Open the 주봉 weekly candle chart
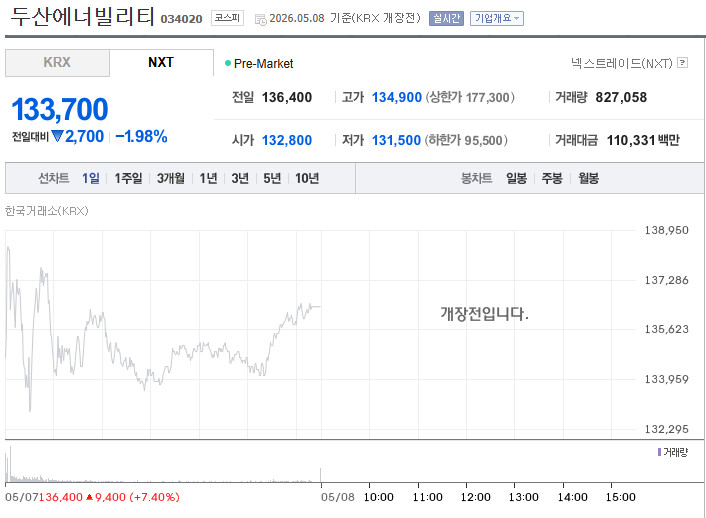Viewport: 706px width, 518px height. 552,178
